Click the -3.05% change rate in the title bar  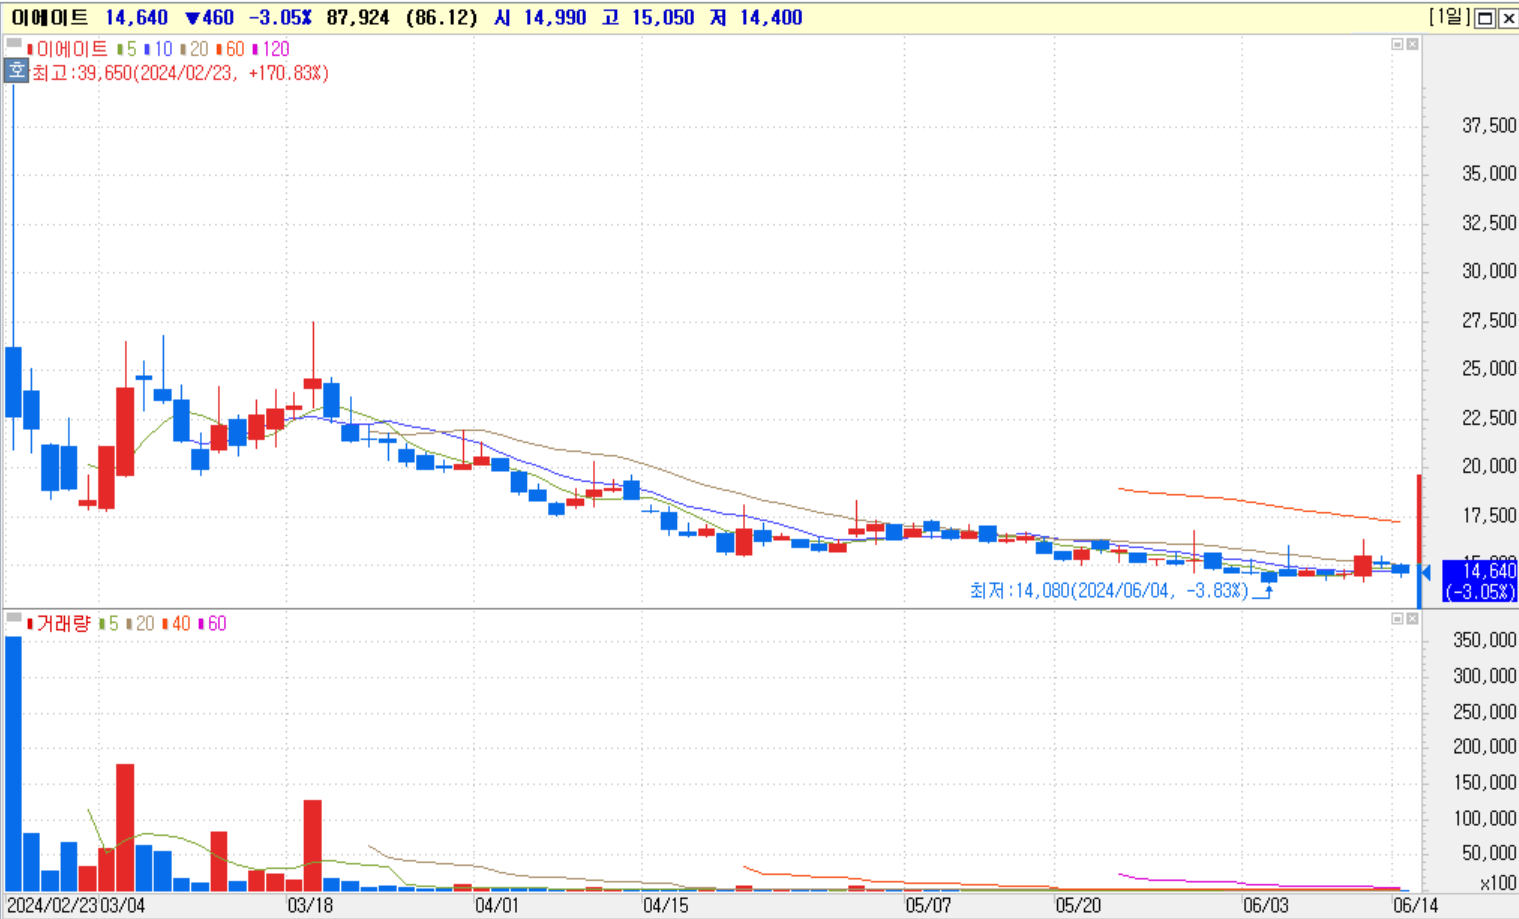[280, 18]
